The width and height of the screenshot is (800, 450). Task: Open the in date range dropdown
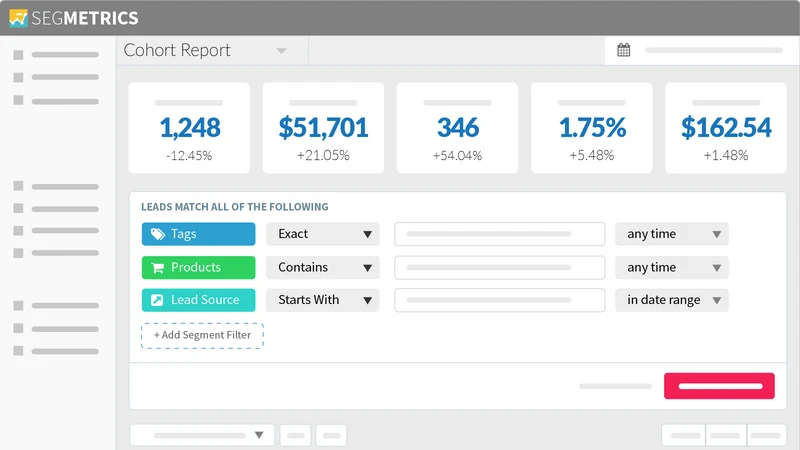click(671, 301)
